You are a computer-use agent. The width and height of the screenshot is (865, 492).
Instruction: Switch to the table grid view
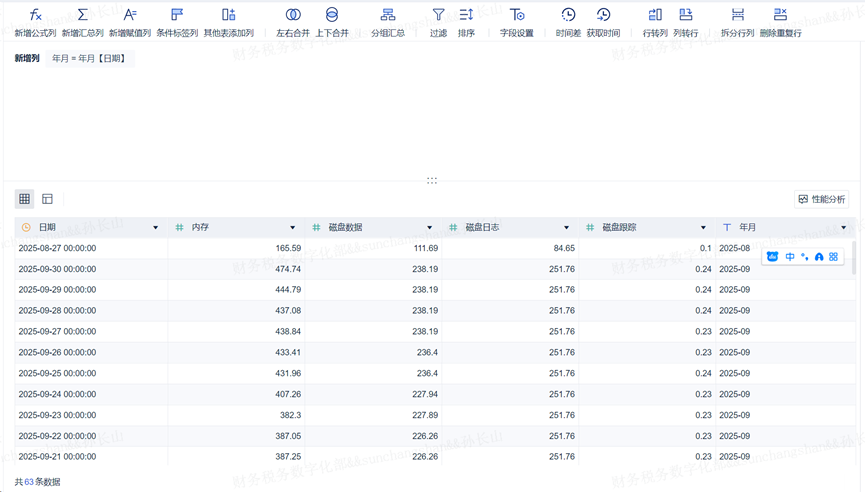tap(25, 199)
